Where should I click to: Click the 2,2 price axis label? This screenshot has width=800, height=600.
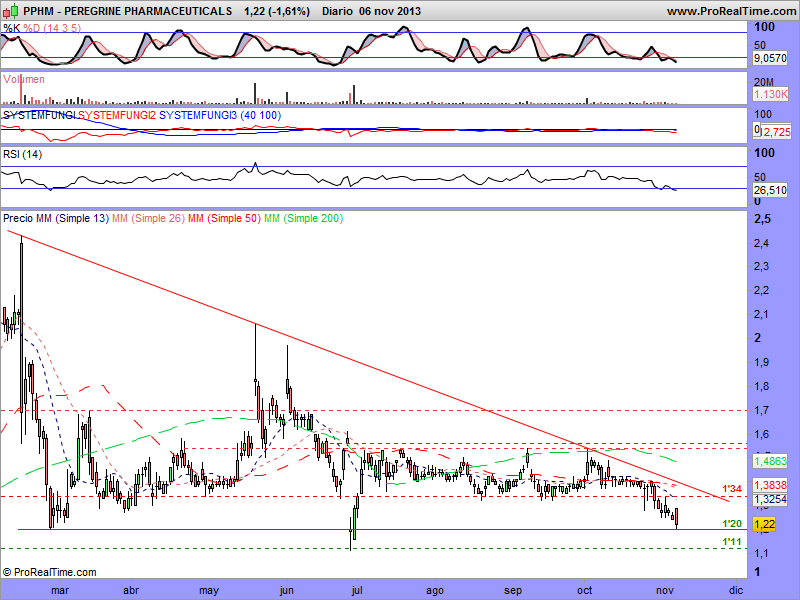coord(761,290)
